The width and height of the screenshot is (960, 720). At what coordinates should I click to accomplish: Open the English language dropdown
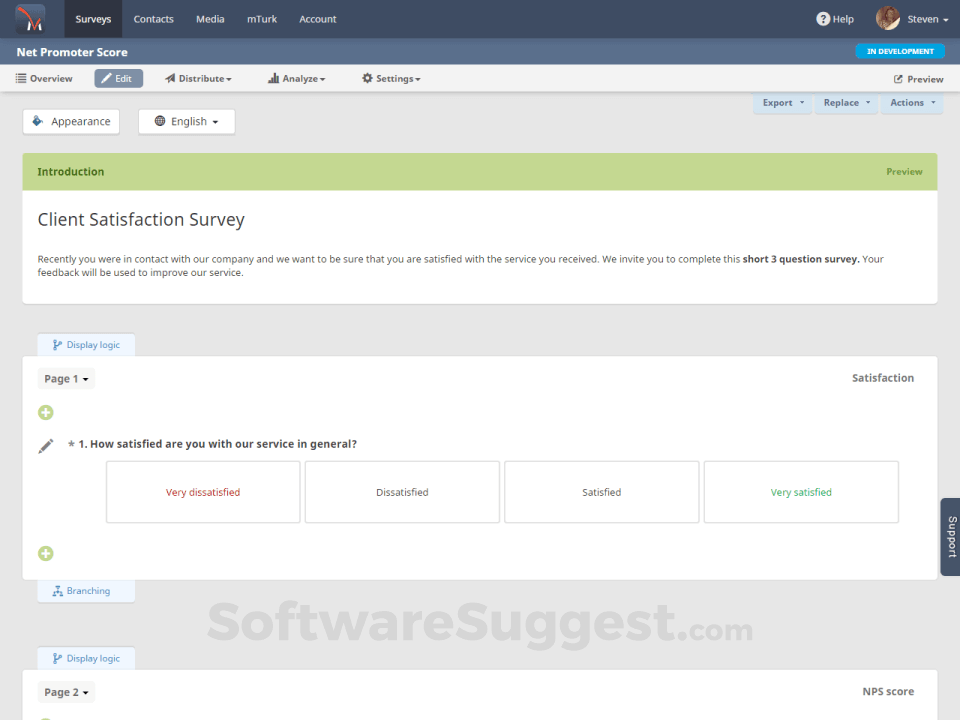coord(186,121)
